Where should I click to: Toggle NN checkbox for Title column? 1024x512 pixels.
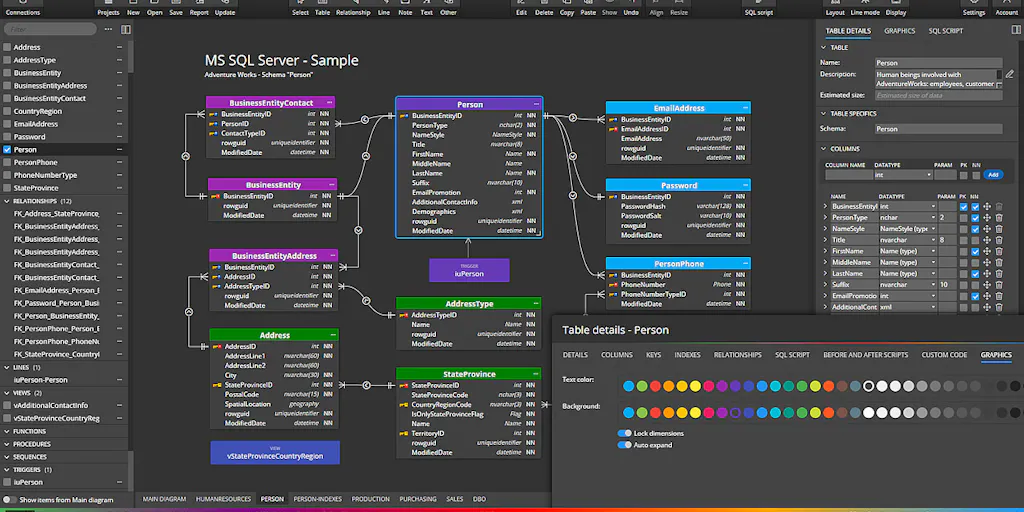(975, 240)
